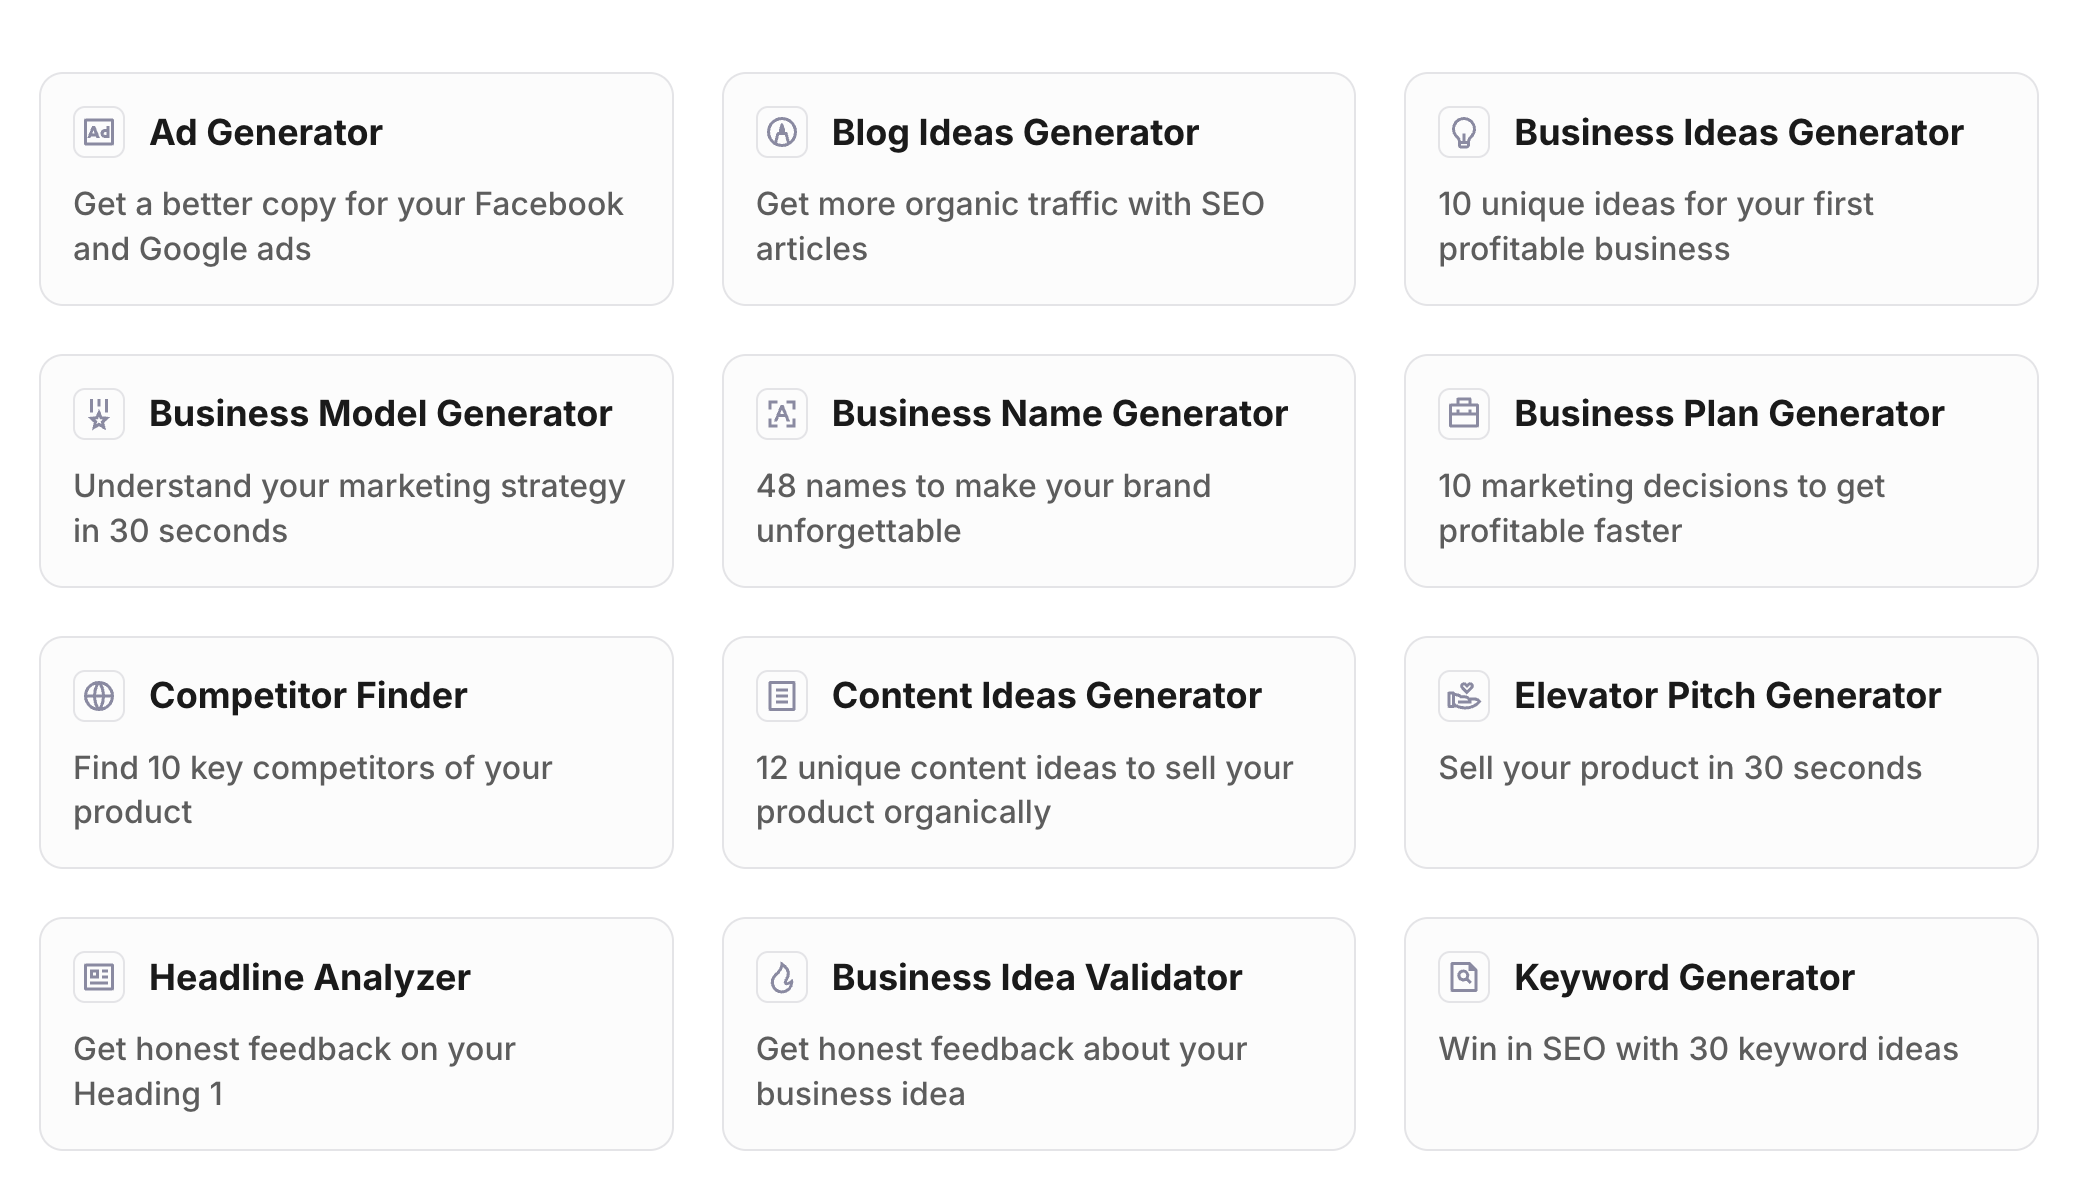Screen dimensions: 2090x1178
Task: Click the Business Plan Generator briefcase icon
Action: [1465, 413]
